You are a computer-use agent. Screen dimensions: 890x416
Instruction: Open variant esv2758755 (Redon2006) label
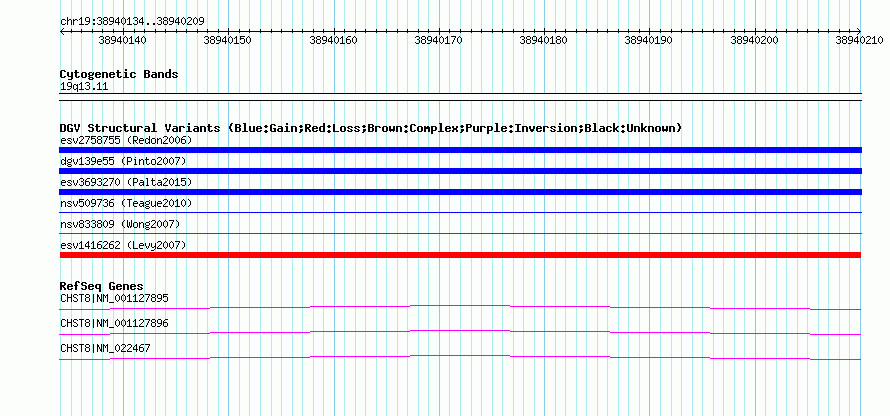[x=126, y=140]
